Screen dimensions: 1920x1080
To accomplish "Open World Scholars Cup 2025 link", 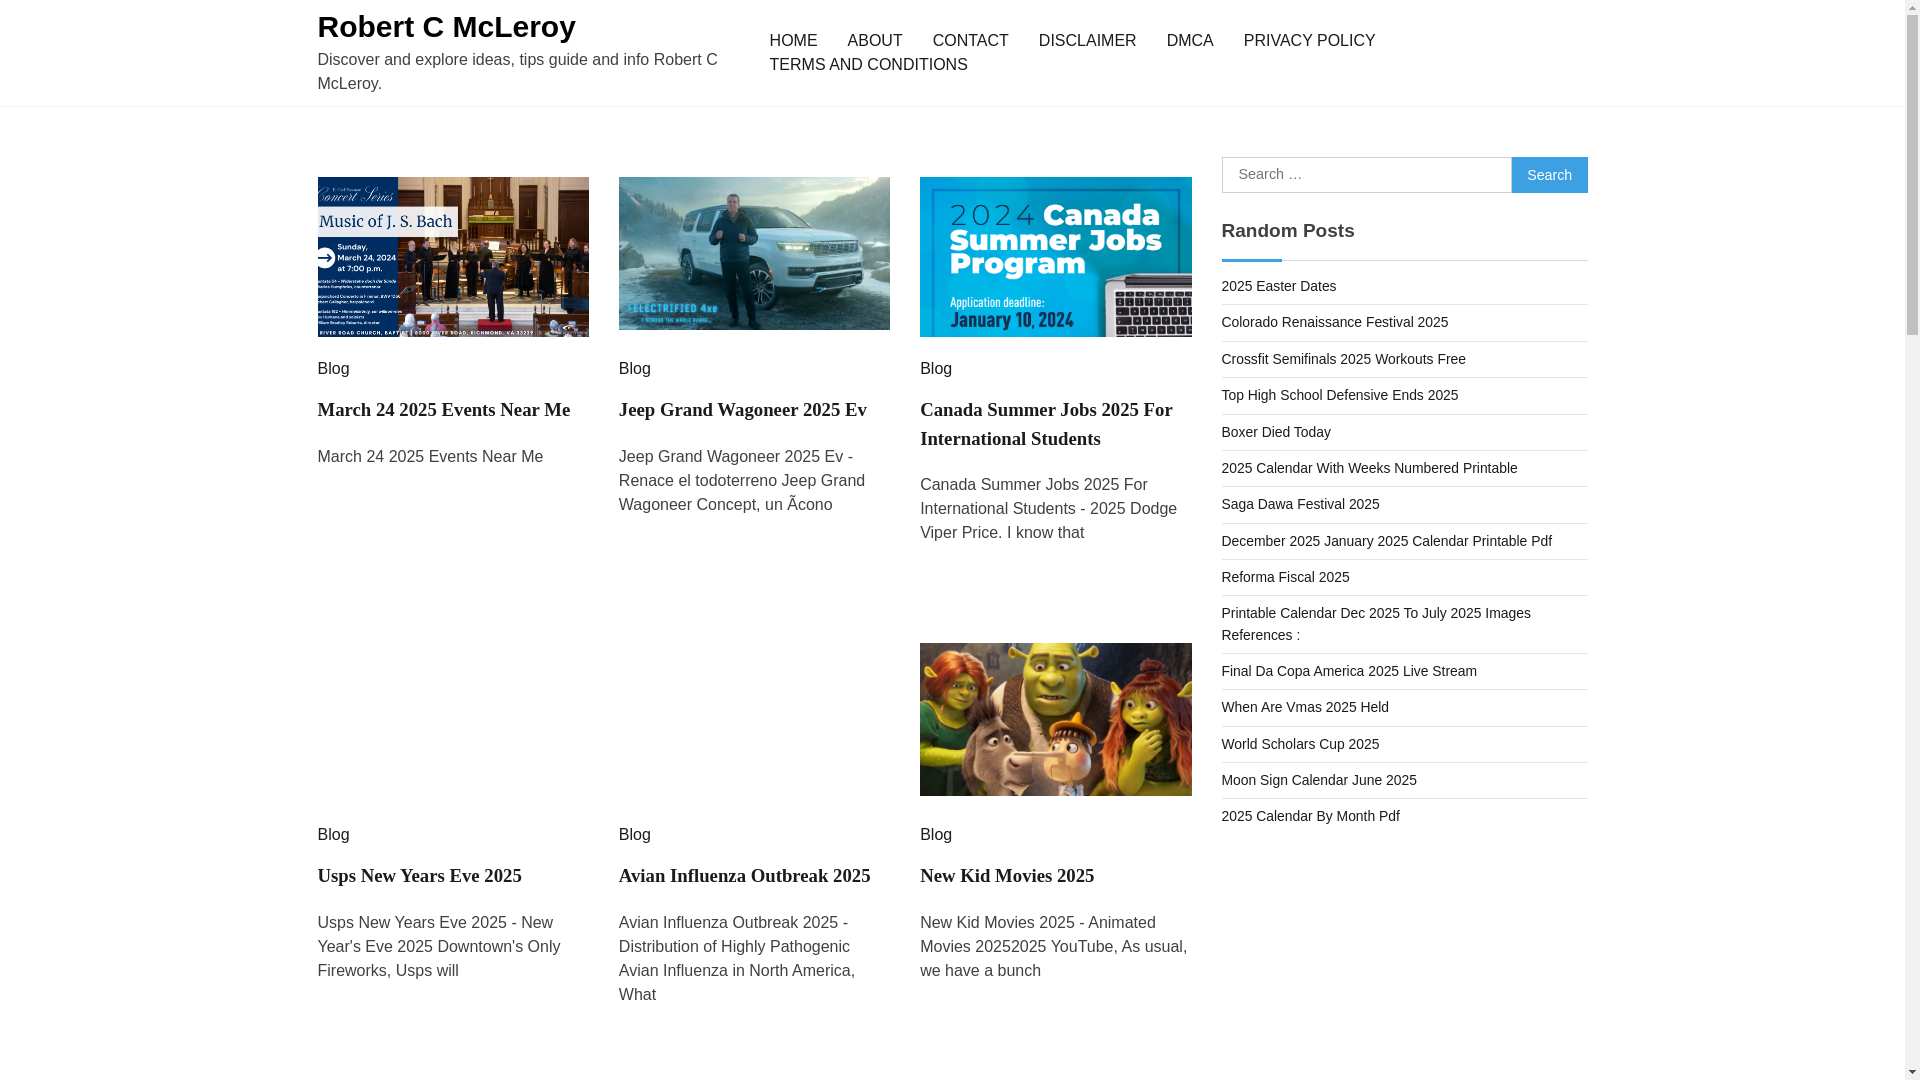I will (x=1301, y=744).
